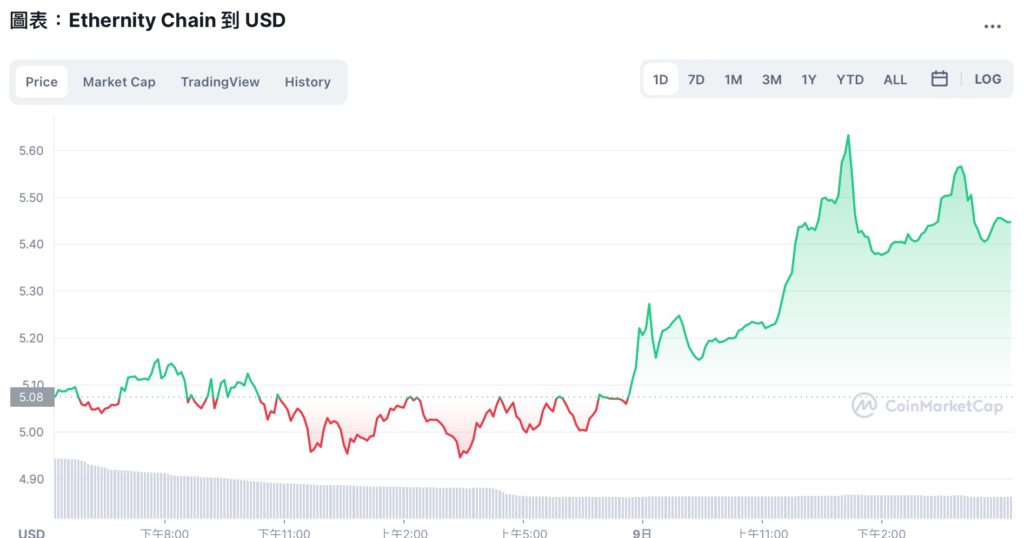Click the 5.08 price marker label

pyautogui.click(x=30, y=397)
